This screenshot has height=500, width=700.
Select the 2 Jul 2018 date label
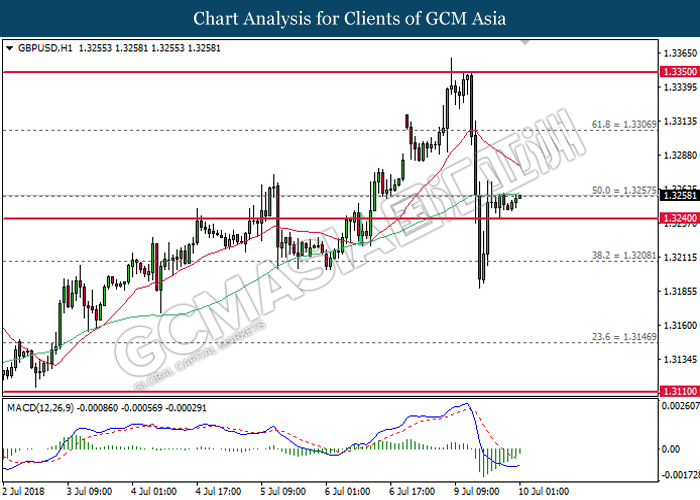coord(24,492)
